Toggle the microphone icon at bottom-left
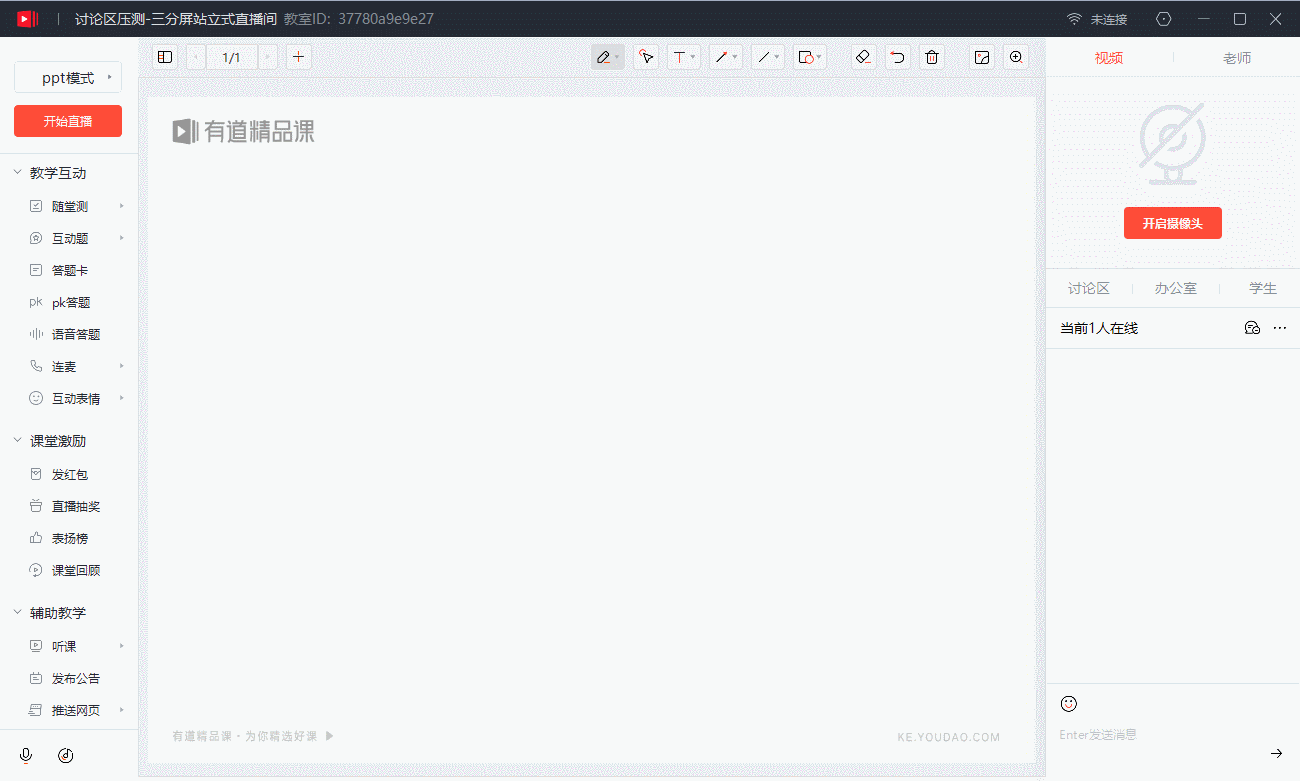This screenshot has width=1300, height=781. 26,755
